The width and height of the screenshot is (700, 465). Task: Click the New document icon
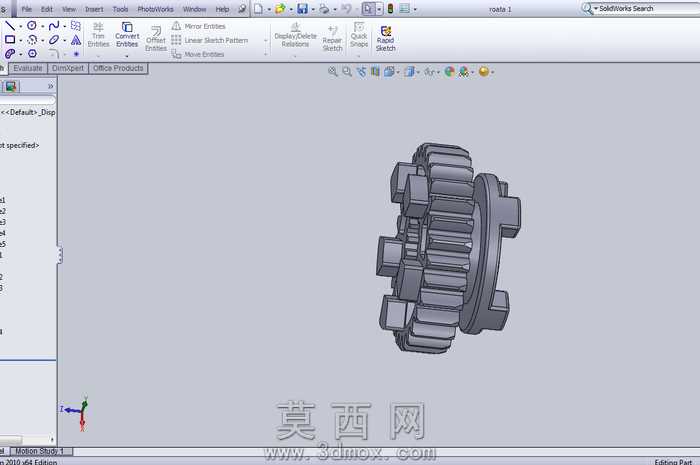(x=258, y=8)
